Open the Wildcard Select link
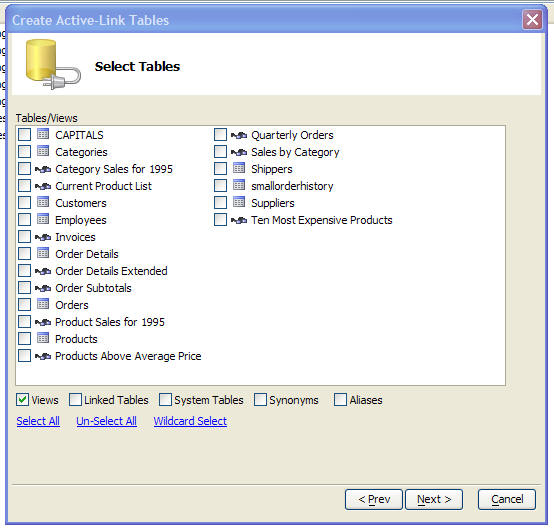Image resolution: width=554 pixels, height=531 pixels. coord(190,421)
